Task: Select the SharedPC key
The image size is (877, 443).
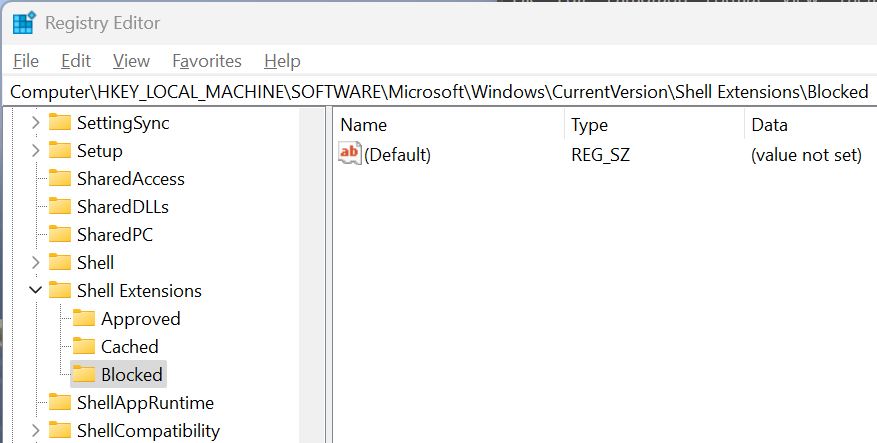Action: pos(115,234)
